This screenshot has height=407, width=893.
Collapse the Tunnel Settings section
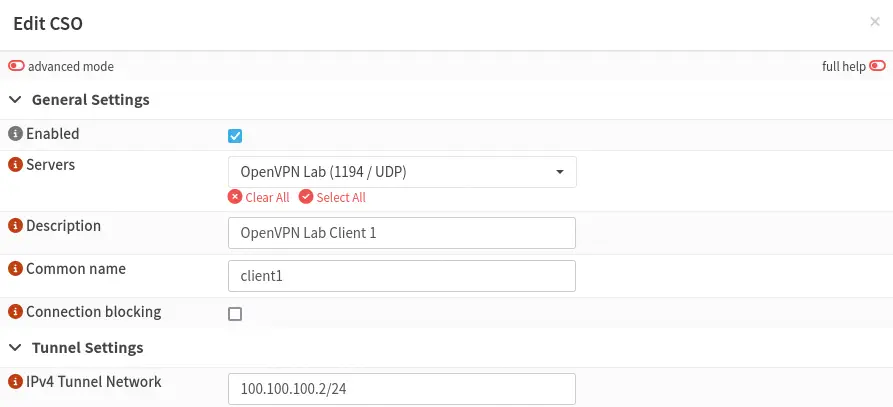pos(16,348)
